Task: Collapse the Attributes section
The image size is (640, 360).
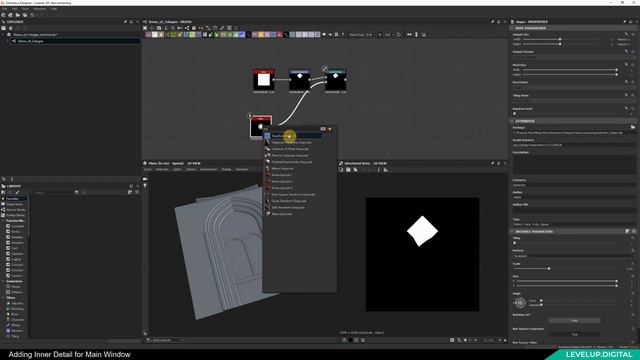Action: (x=512, y=121)
